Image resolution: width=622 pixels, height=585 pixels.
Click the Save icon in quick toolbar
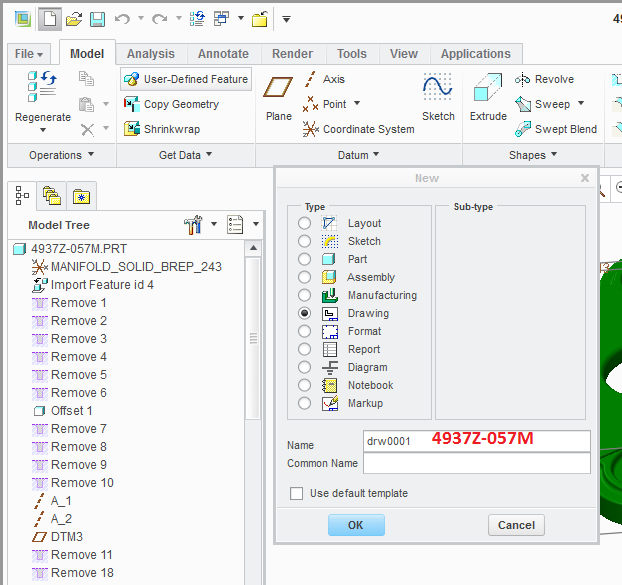[97, 19]
